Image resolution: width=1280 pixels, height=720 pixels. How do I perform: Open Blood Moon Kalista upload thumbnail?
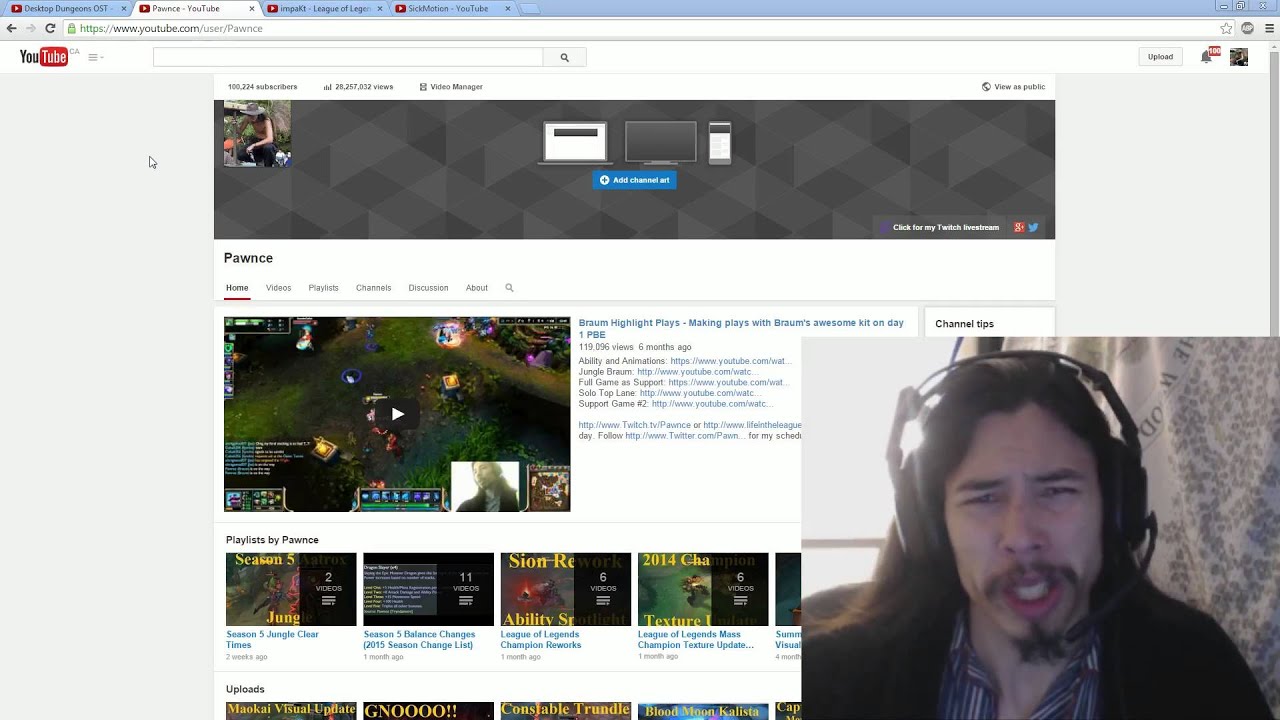coord(703,711)
